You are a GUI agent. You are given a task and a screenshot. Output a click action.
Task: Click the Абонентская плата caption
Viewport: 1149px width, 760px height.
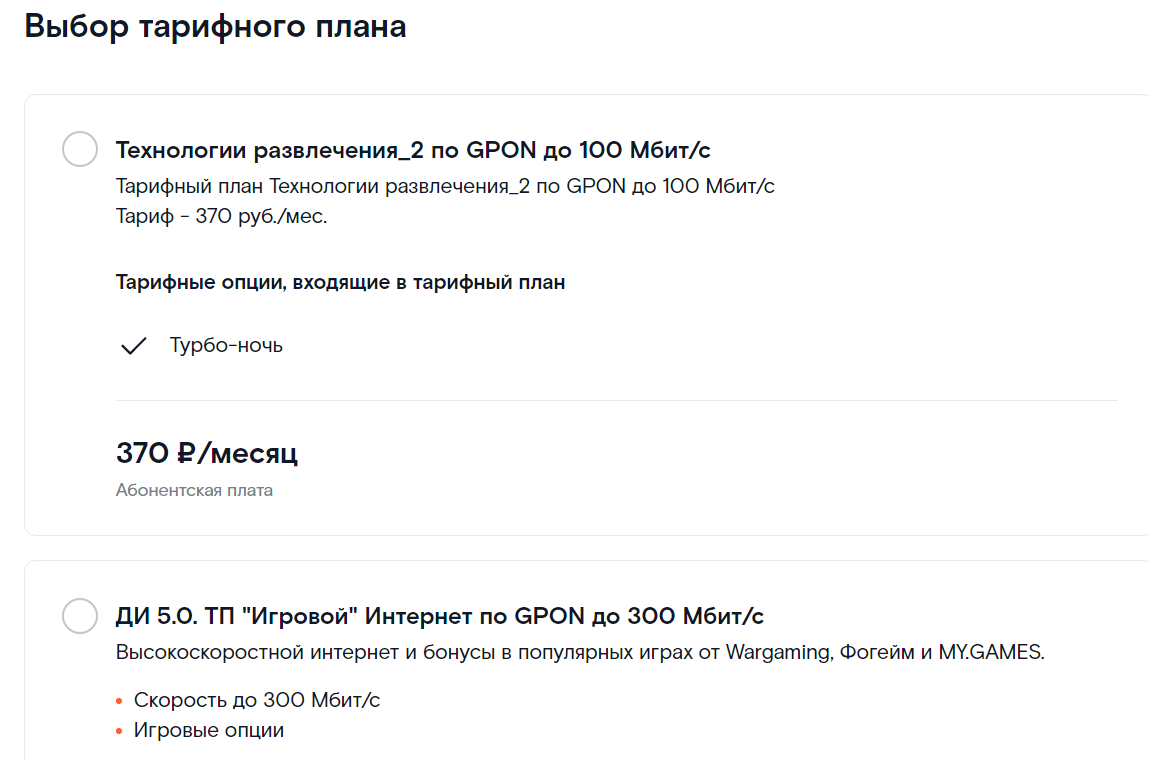point(194,490)
